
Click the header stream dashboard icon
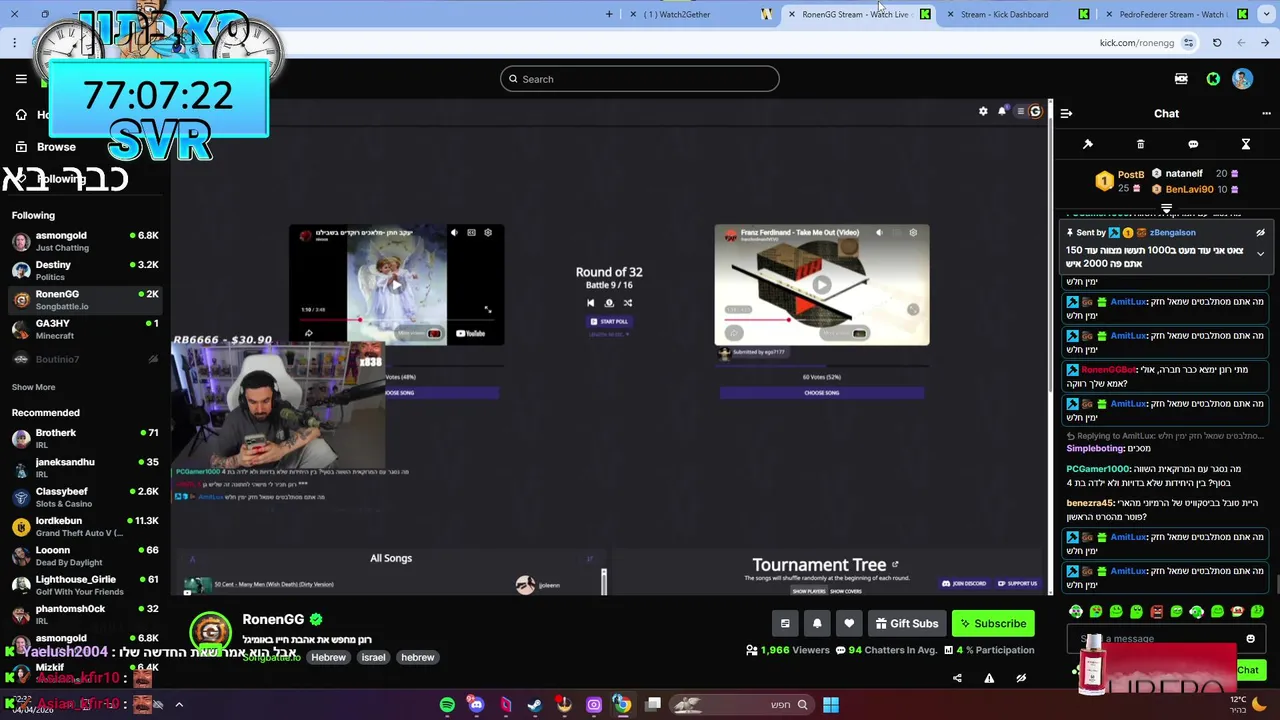(1181, 79)
